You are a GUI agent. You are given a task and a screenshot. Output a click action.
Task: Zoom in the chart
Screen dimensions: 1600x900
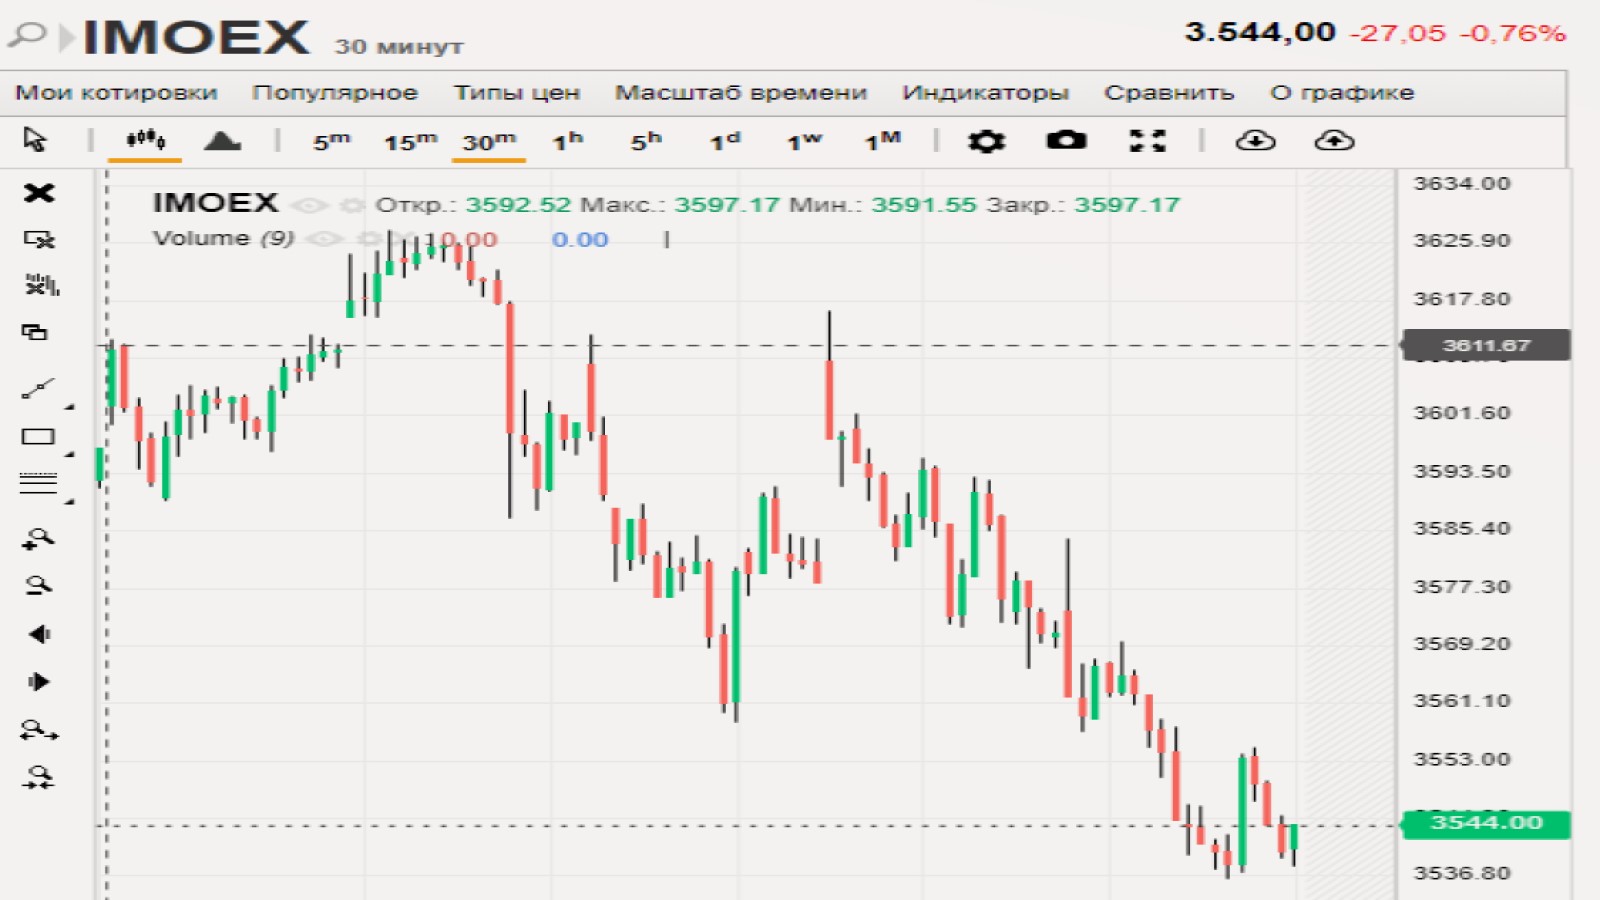pyautogui.click(x=38, y=539)
